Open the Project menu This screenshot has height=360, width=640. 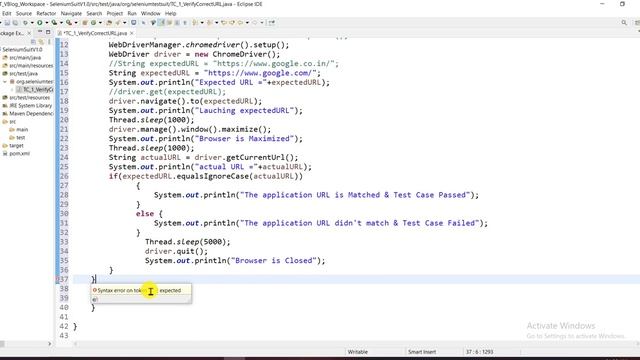pos(115,13)
